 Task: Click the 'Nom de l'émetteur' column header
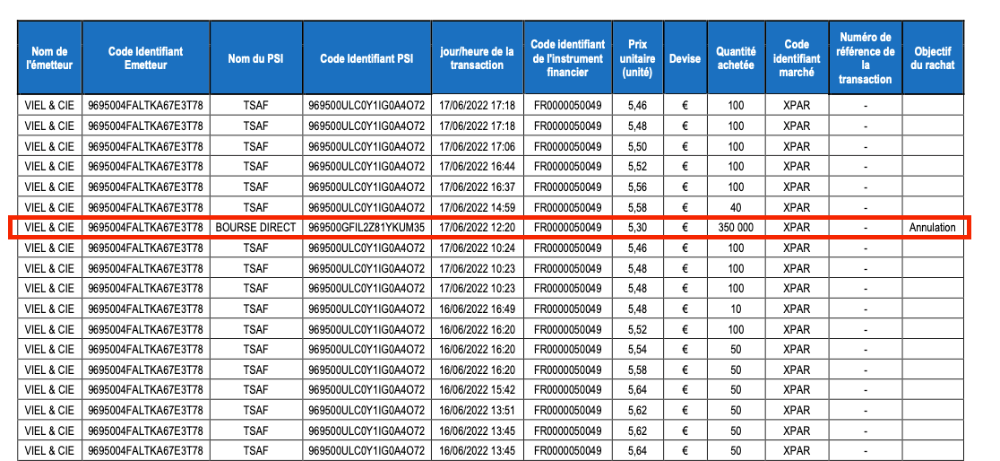click(49, 58)
